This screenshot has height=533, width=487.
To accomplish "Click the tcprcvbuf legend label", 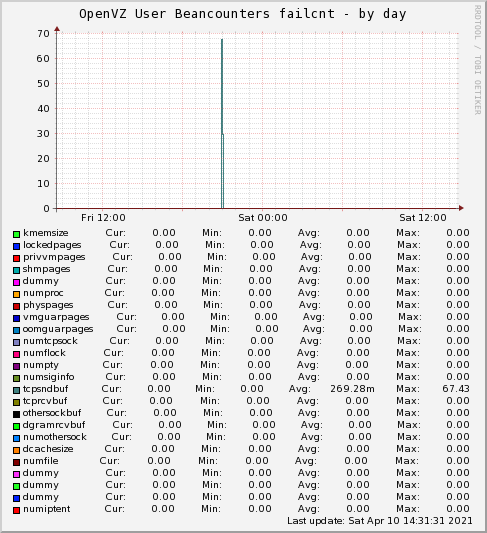I will point(45,401).
